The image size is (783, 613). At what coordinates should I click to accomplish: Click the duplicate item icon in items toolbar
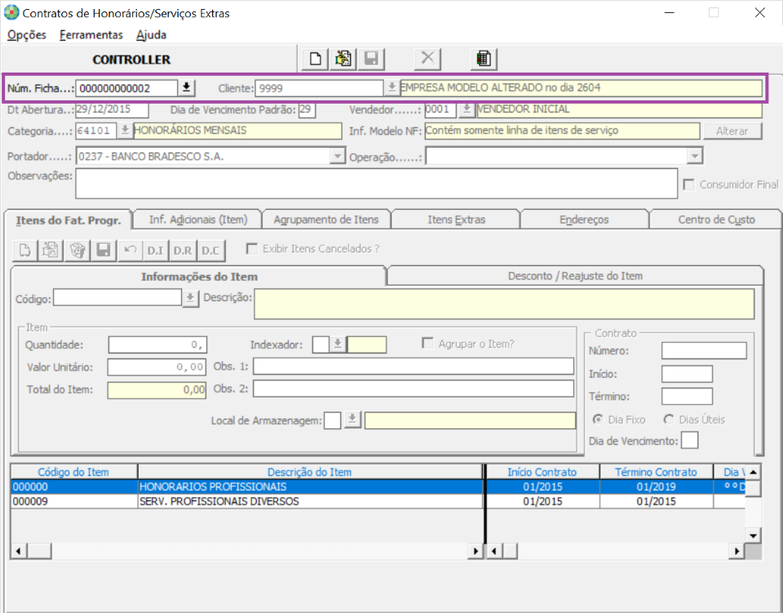(50, 250)
